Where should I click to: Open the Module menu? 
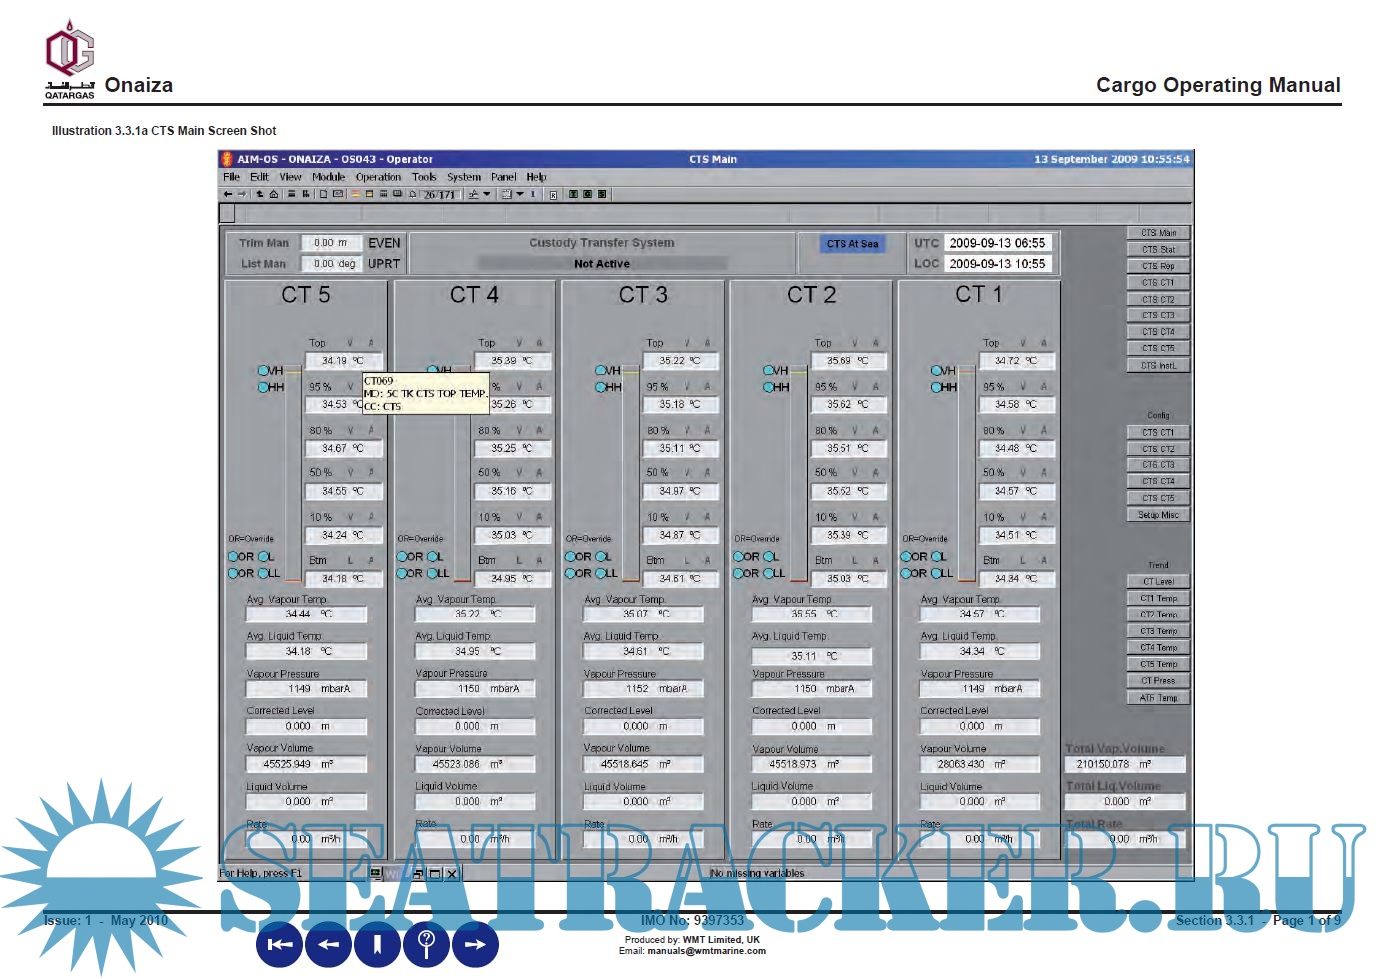click(x=328, y=177)
